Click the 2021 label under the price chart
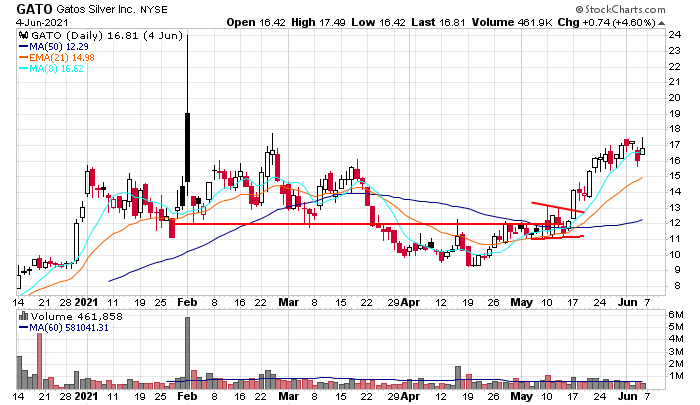This screenshot has height=405, width=700. coord(86,302)
